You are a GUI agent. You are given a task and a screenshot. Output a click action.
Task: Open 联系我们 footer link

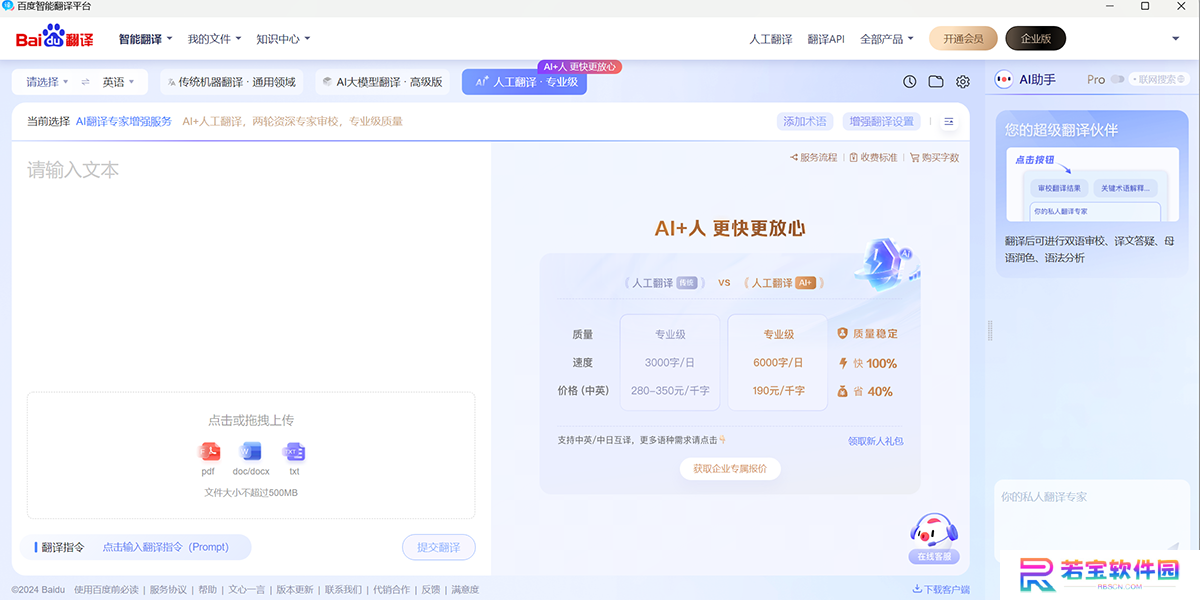343,589
